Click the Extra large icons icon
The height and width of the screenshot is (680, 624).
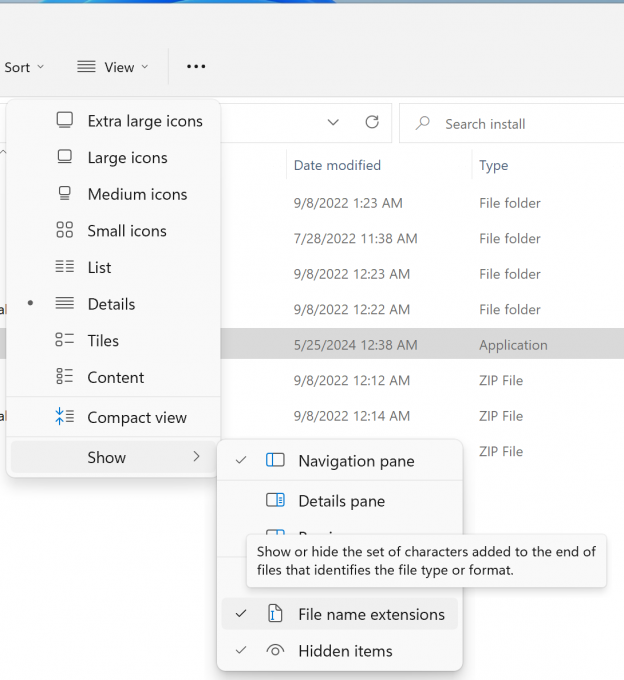pyautogui.click(x=65, y=120)
